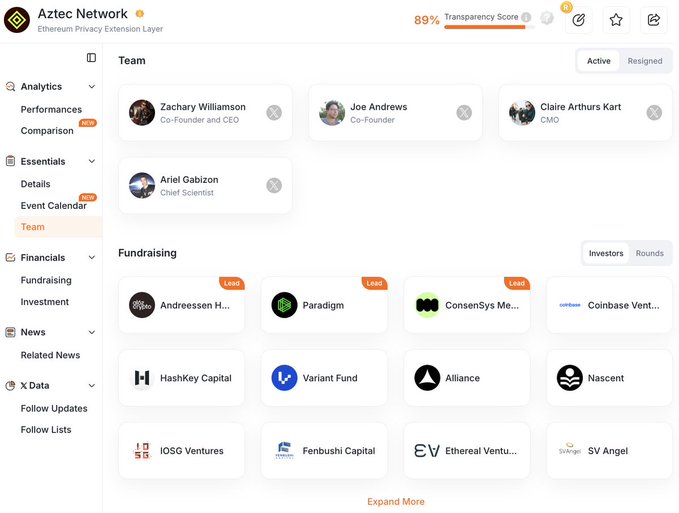Collapse the X Data section chevron

92,386
